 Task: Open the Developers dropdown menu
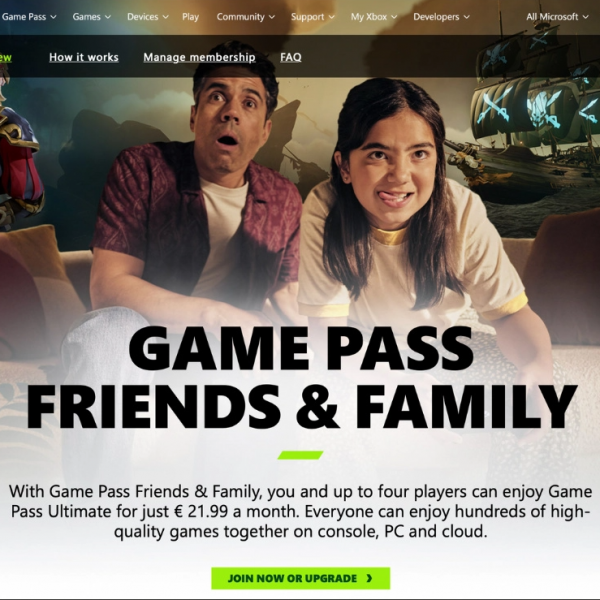click(441, 17)
